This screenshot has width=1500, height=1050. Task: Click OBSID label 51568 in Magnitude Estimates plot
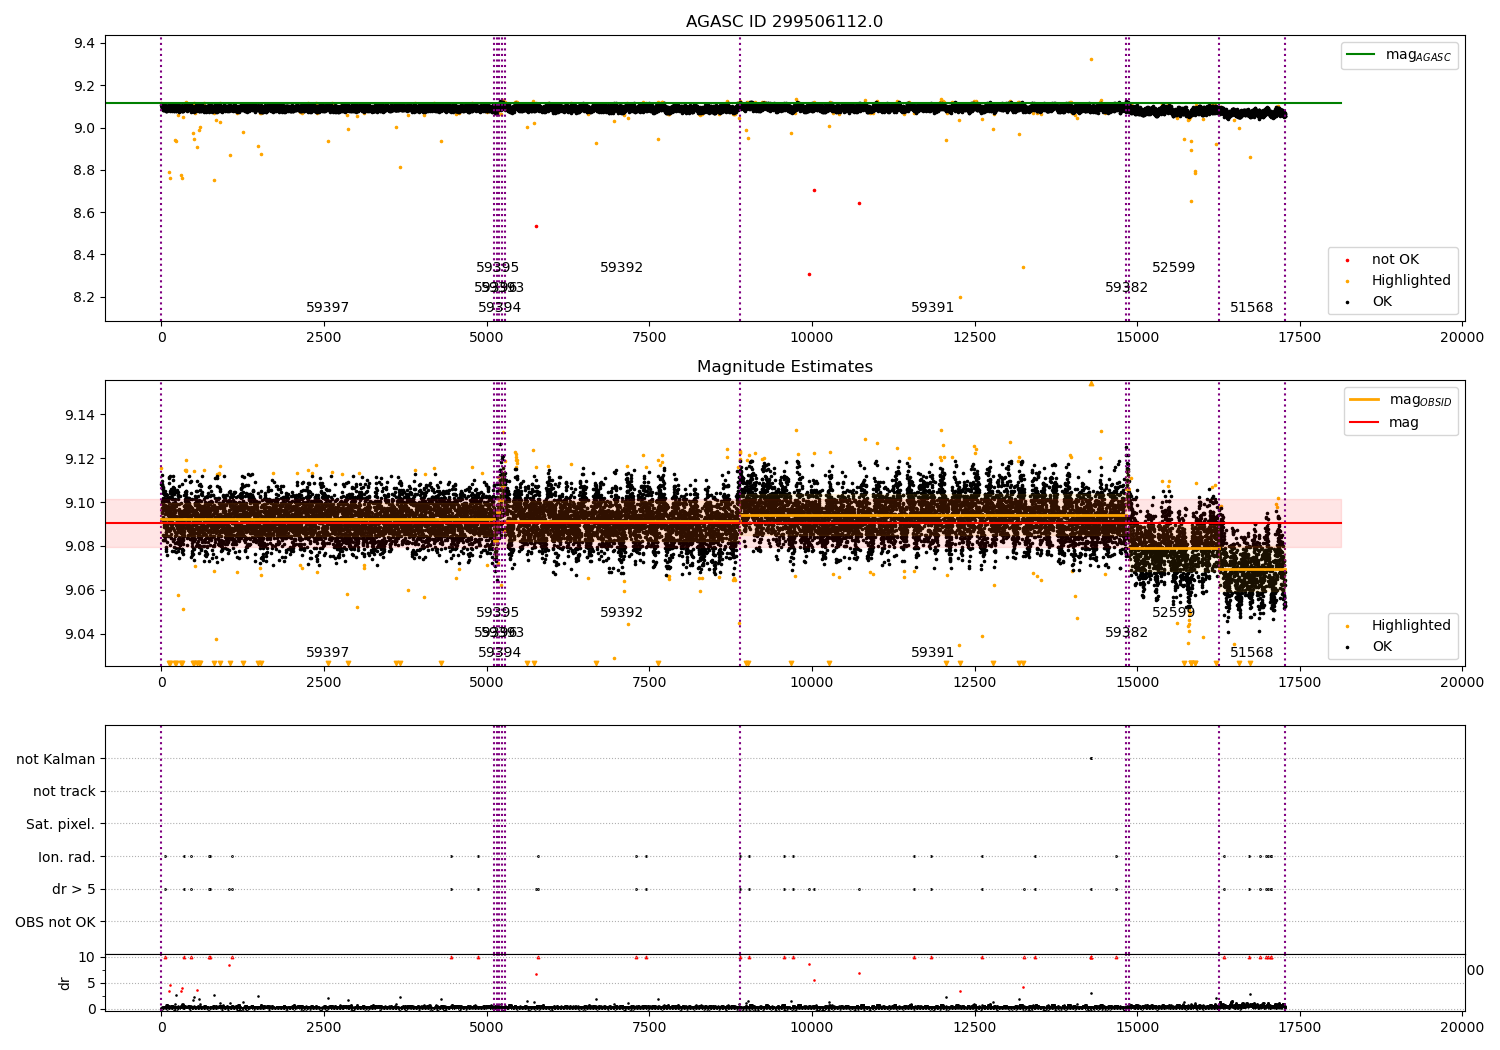pyautogui.click(x=1251, y=653)
